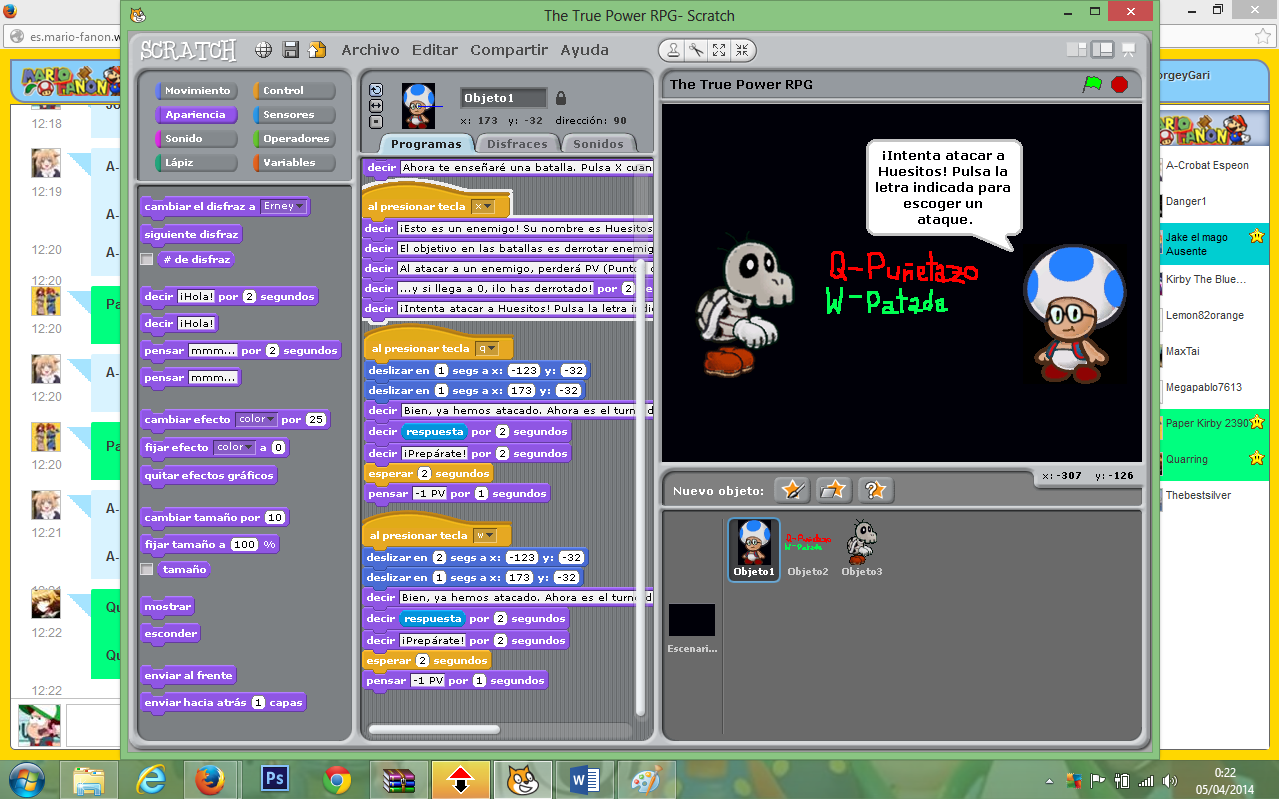
Task: Select the Operadores block category
Action: tap(294, 139)
